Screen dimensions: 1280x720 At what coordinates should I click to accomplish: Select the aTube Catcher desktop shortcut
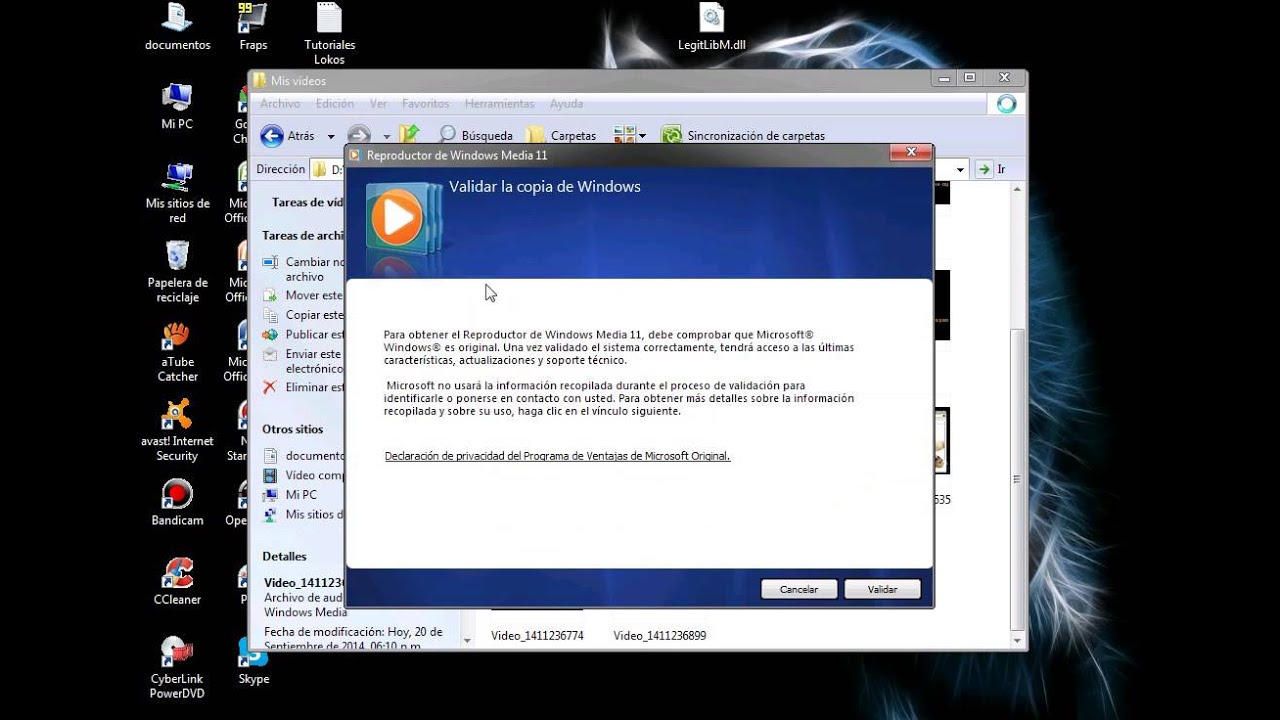[x=177, y=352]
